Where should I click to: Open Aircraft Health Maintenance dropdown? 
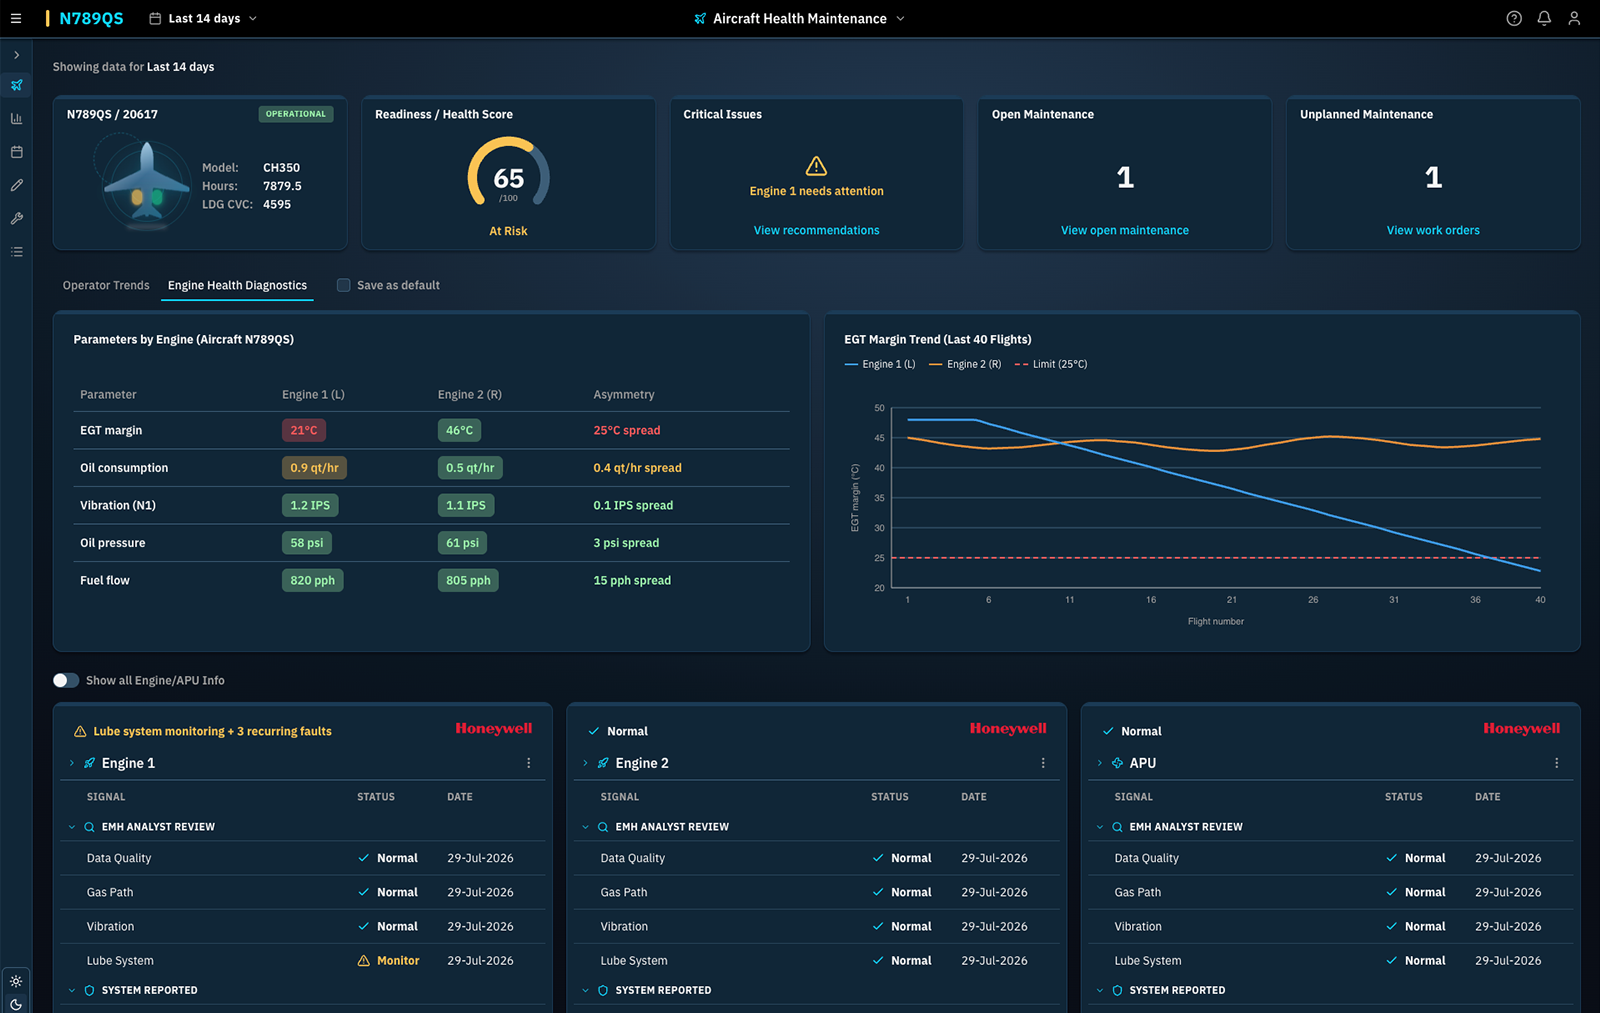800,18
